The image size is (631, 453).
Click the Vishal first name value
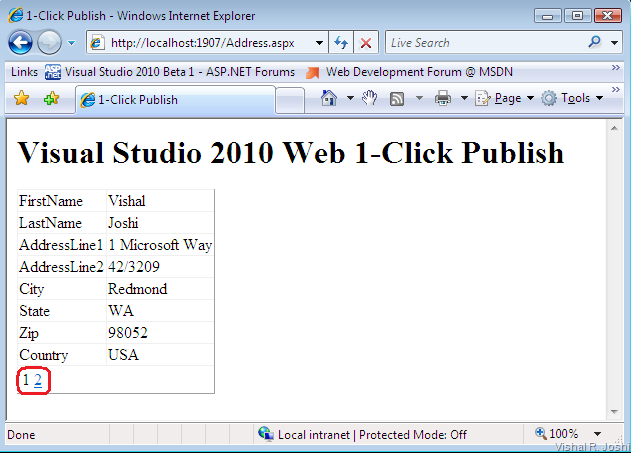tap(126, 201)
